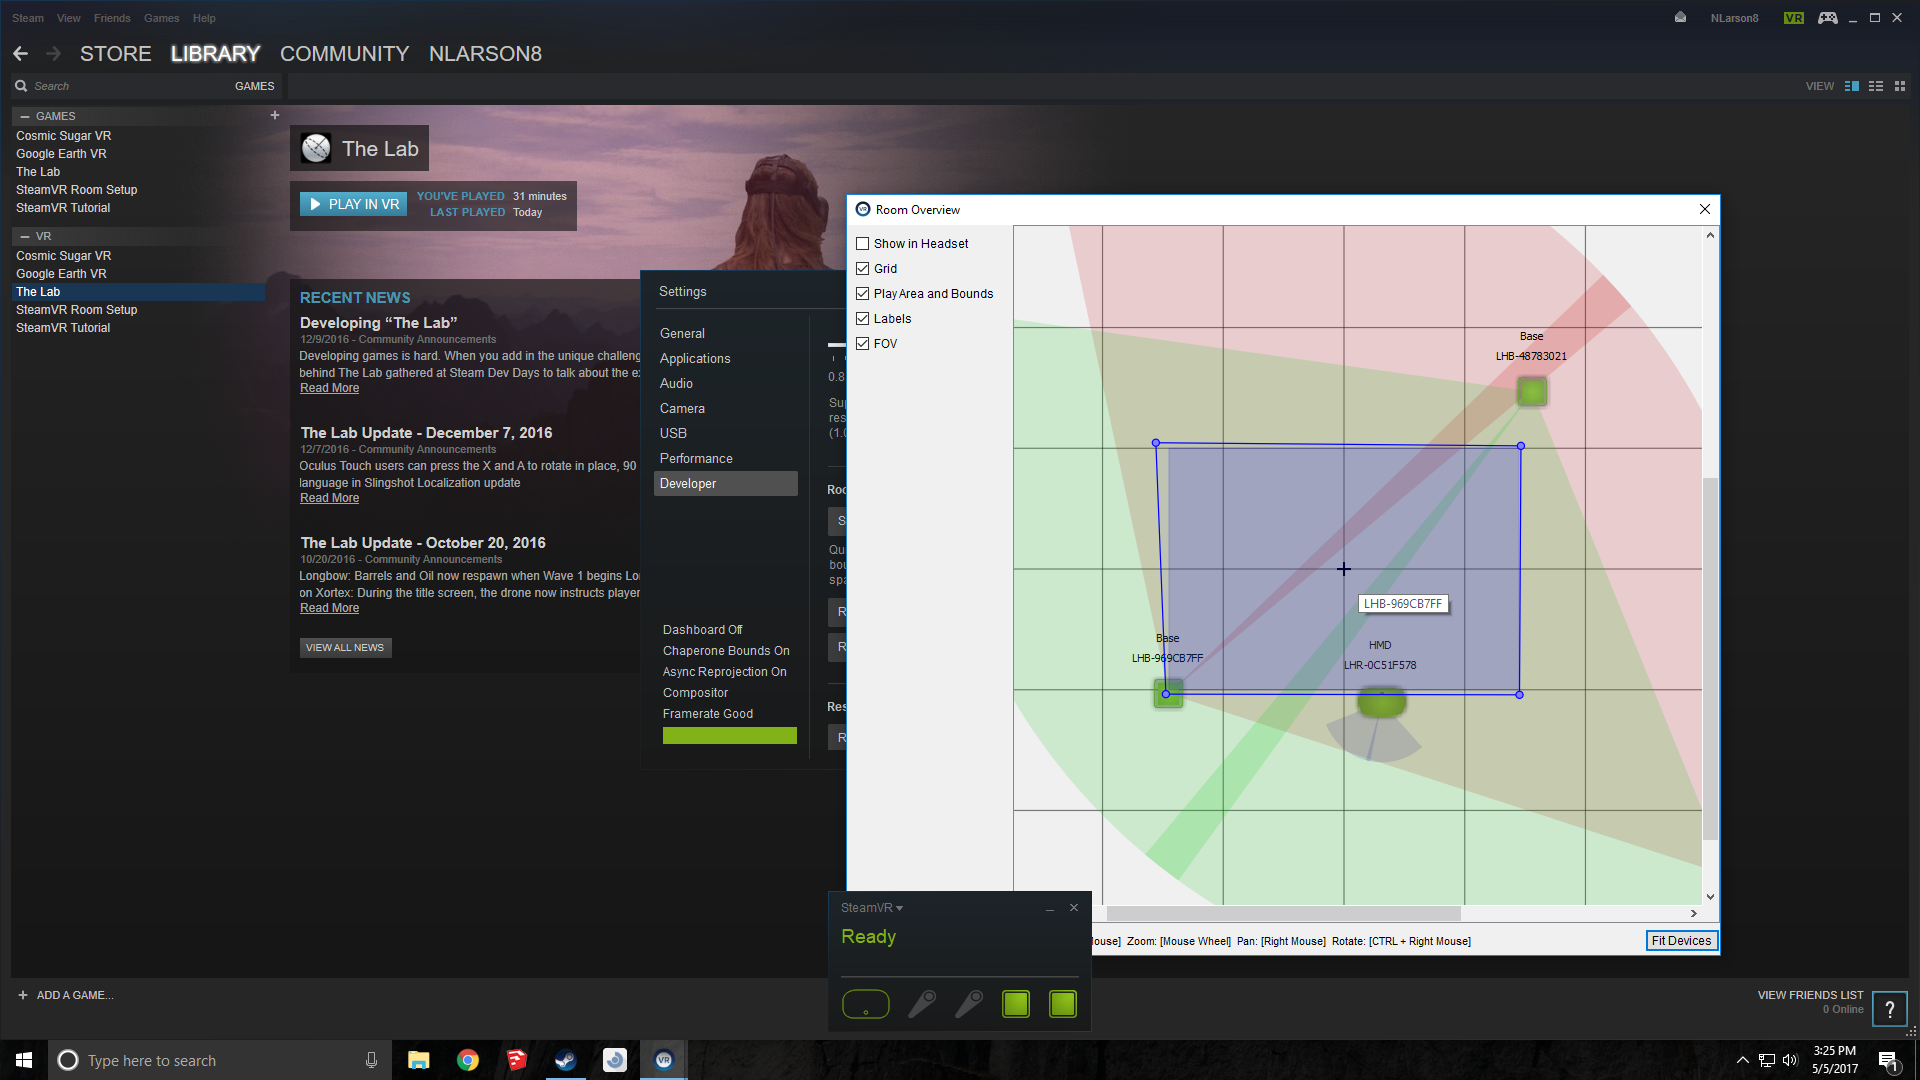The height and width of the screenshot is (1080, 1920).
Task: Open the Steam notifications inbox icon
Action: pyautogui.click(x=1680, y=18)
